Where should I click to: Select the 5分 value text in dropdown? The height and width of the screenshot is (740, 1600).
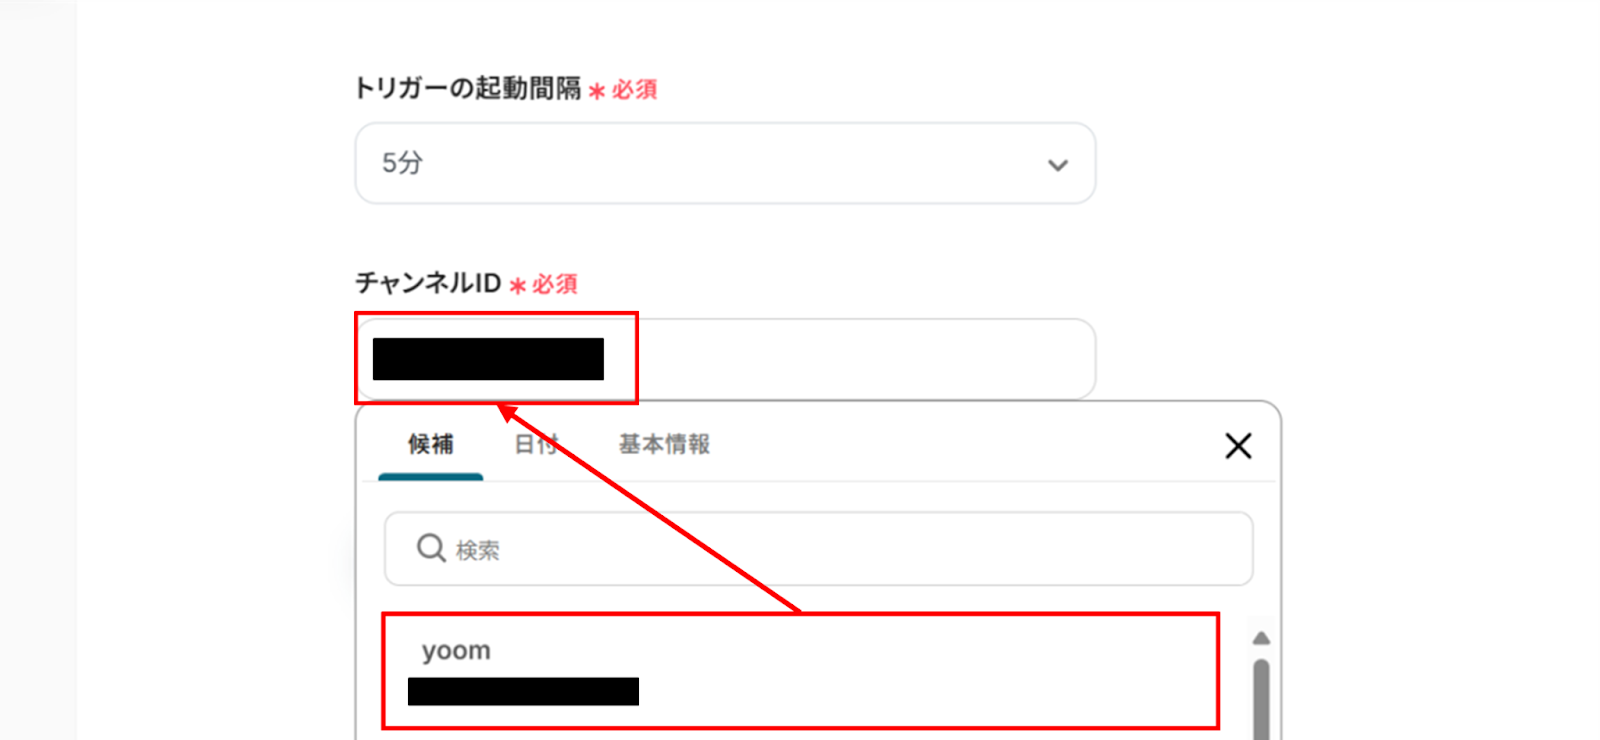[x=402, y=163]
